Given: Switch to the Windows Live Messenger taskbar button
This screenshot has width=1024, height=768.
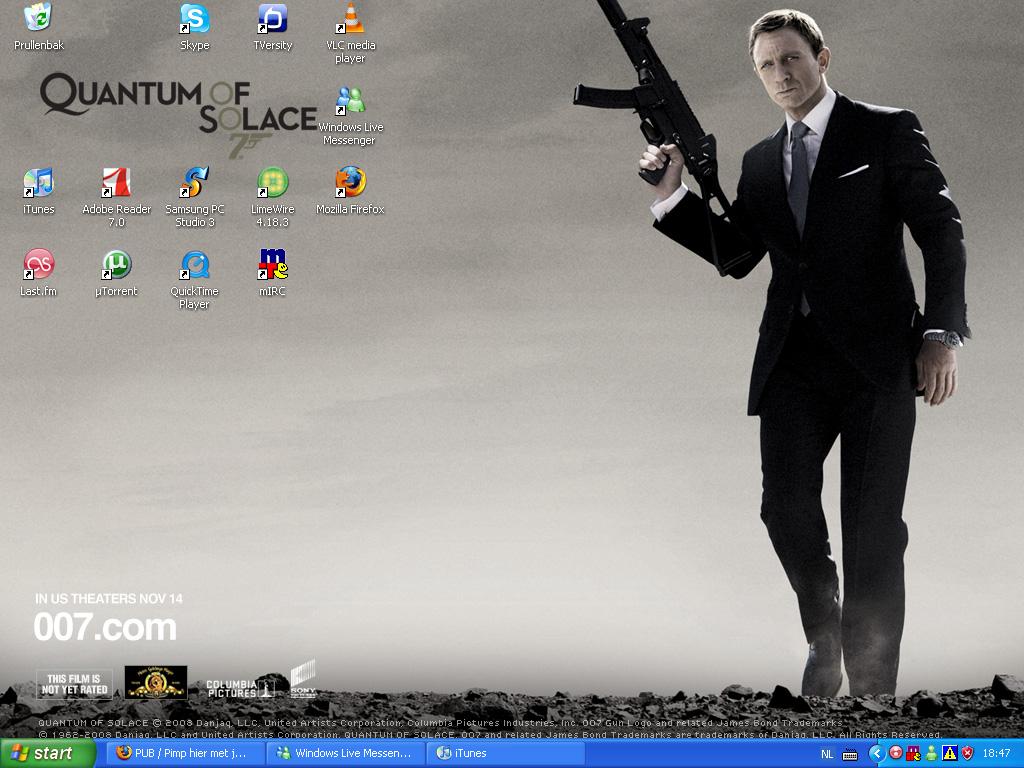Looking at the screenshot, I should coord(346,754).
